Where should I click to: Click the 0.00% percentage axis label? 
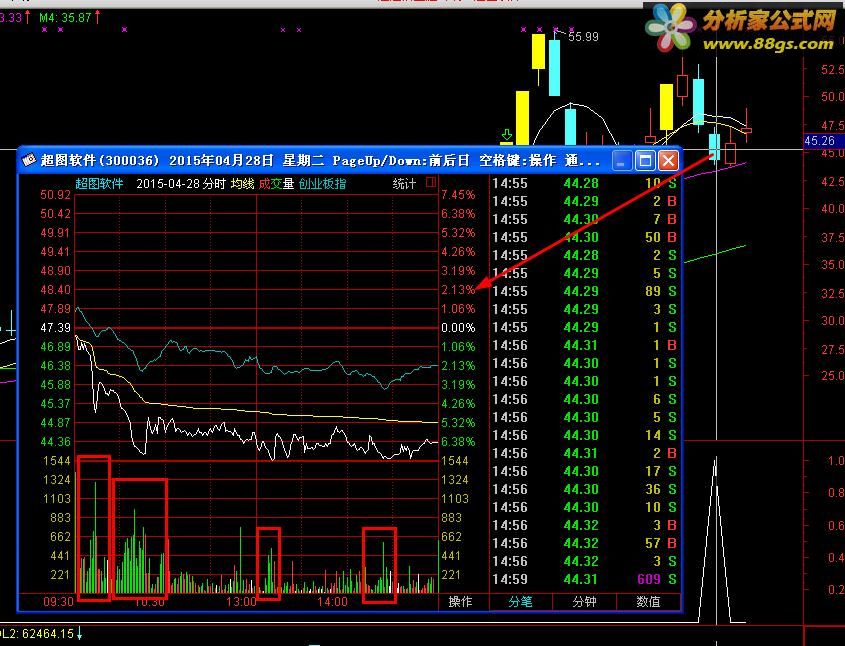[x=458, y=328]
